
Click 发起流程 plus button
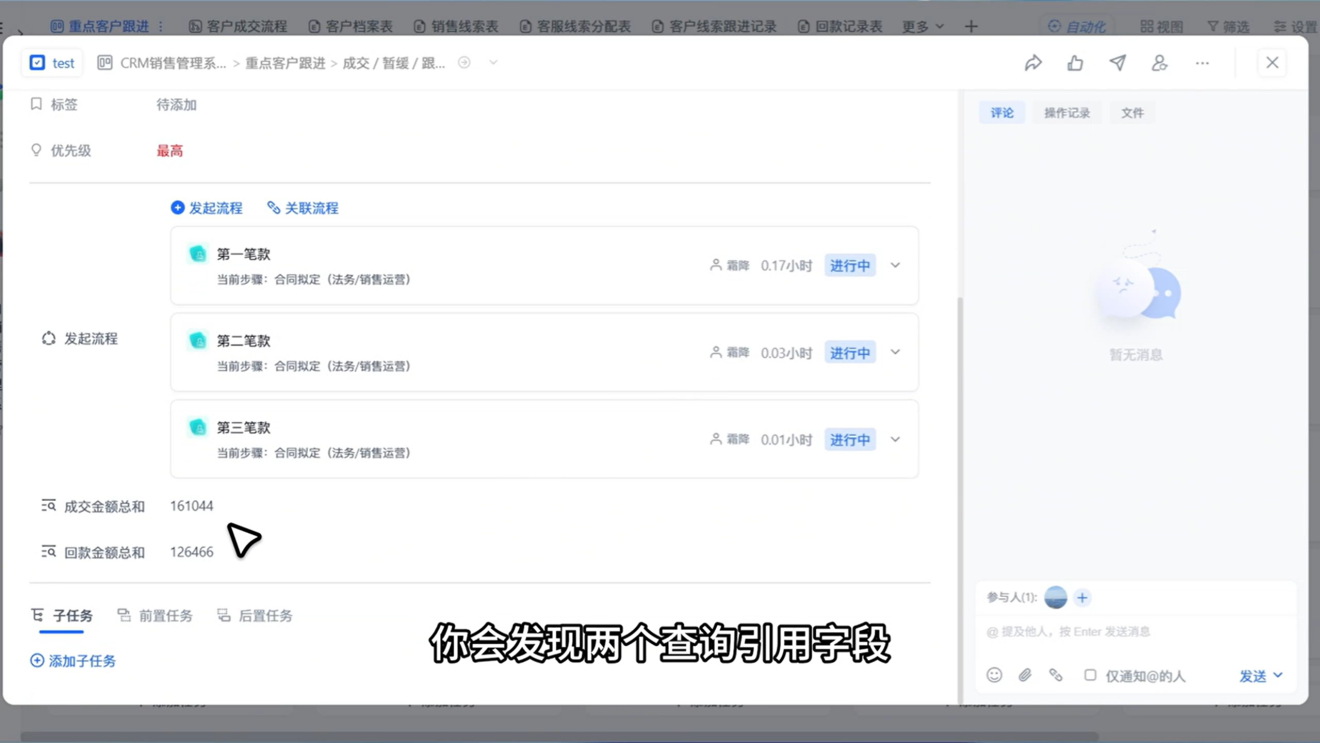point(206,208)
